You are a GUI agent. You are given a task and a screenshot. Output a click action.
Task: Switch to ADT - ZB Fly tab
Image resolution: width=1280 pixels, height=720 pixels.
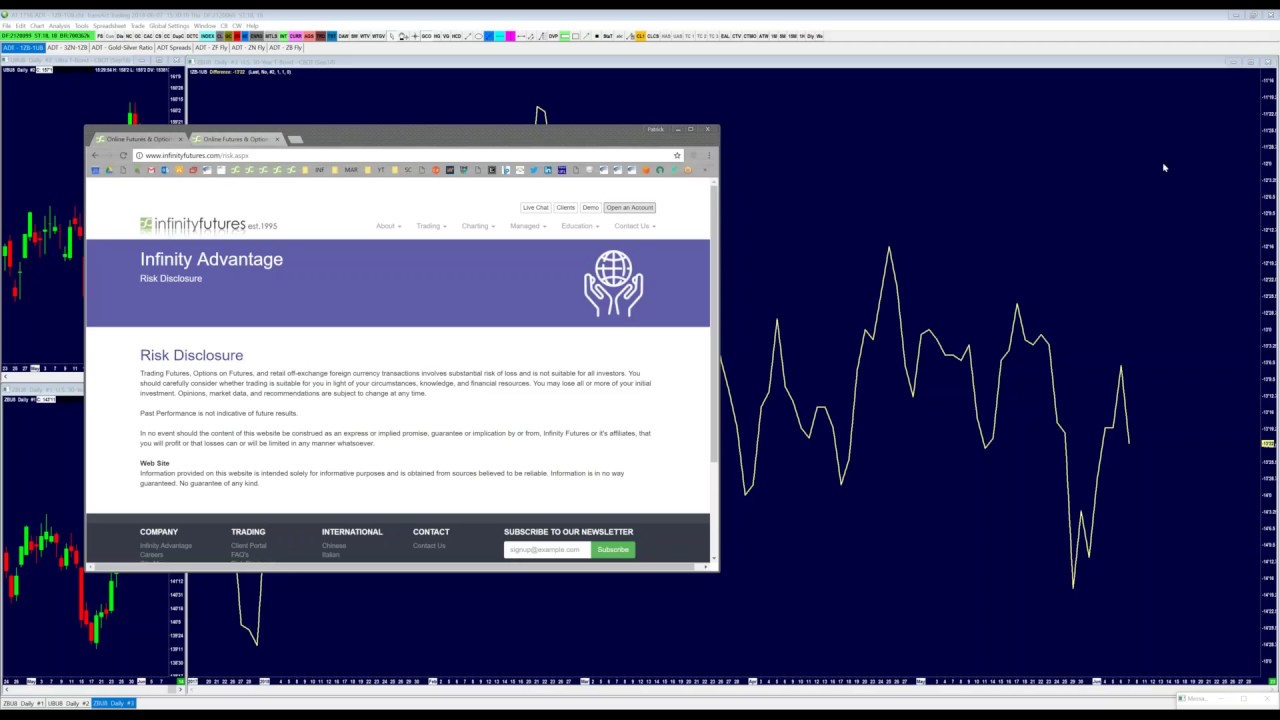pos(285,48)
